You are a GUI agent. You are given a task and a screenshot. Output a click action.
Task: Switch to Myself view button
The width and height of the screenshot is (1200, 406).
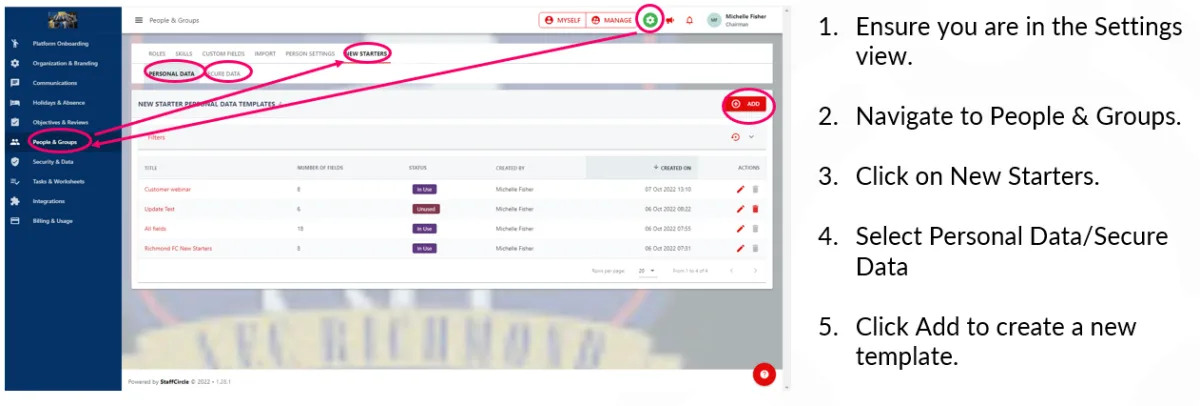[x=563, y=20]
